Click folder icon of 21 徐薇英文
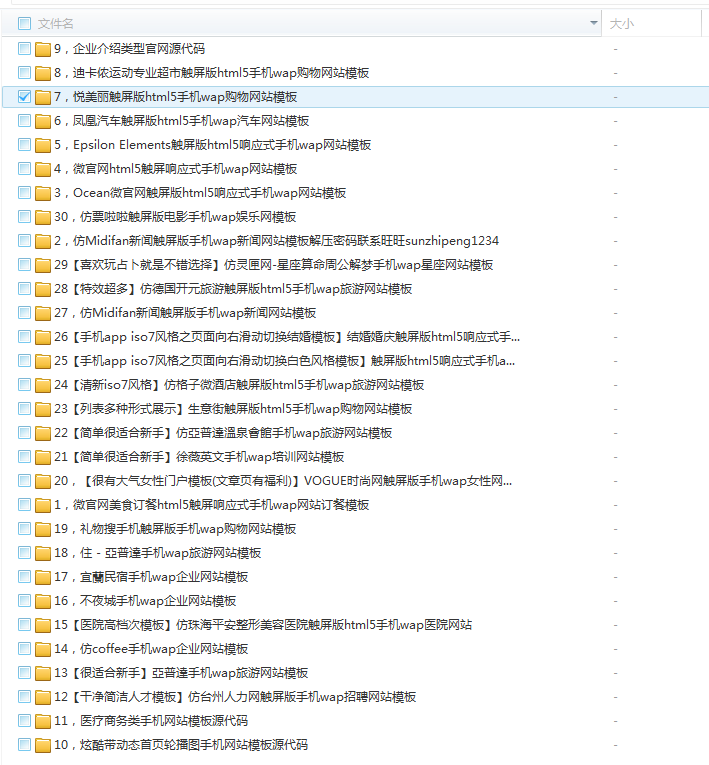The width and height of the screenshot is (709, 765). point(43,457)
